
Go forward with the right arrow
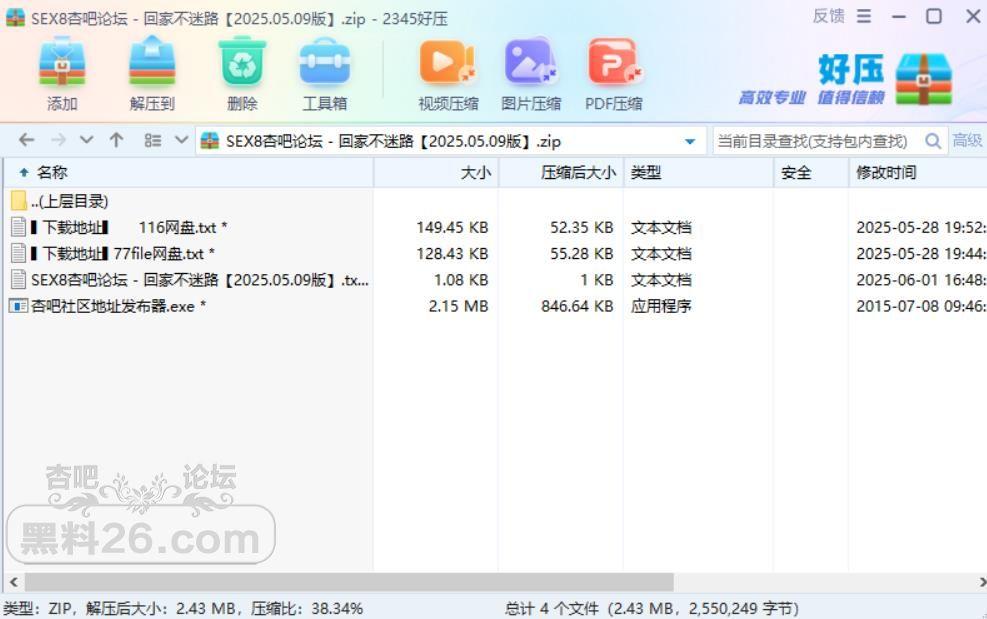(x=59, y=140)
